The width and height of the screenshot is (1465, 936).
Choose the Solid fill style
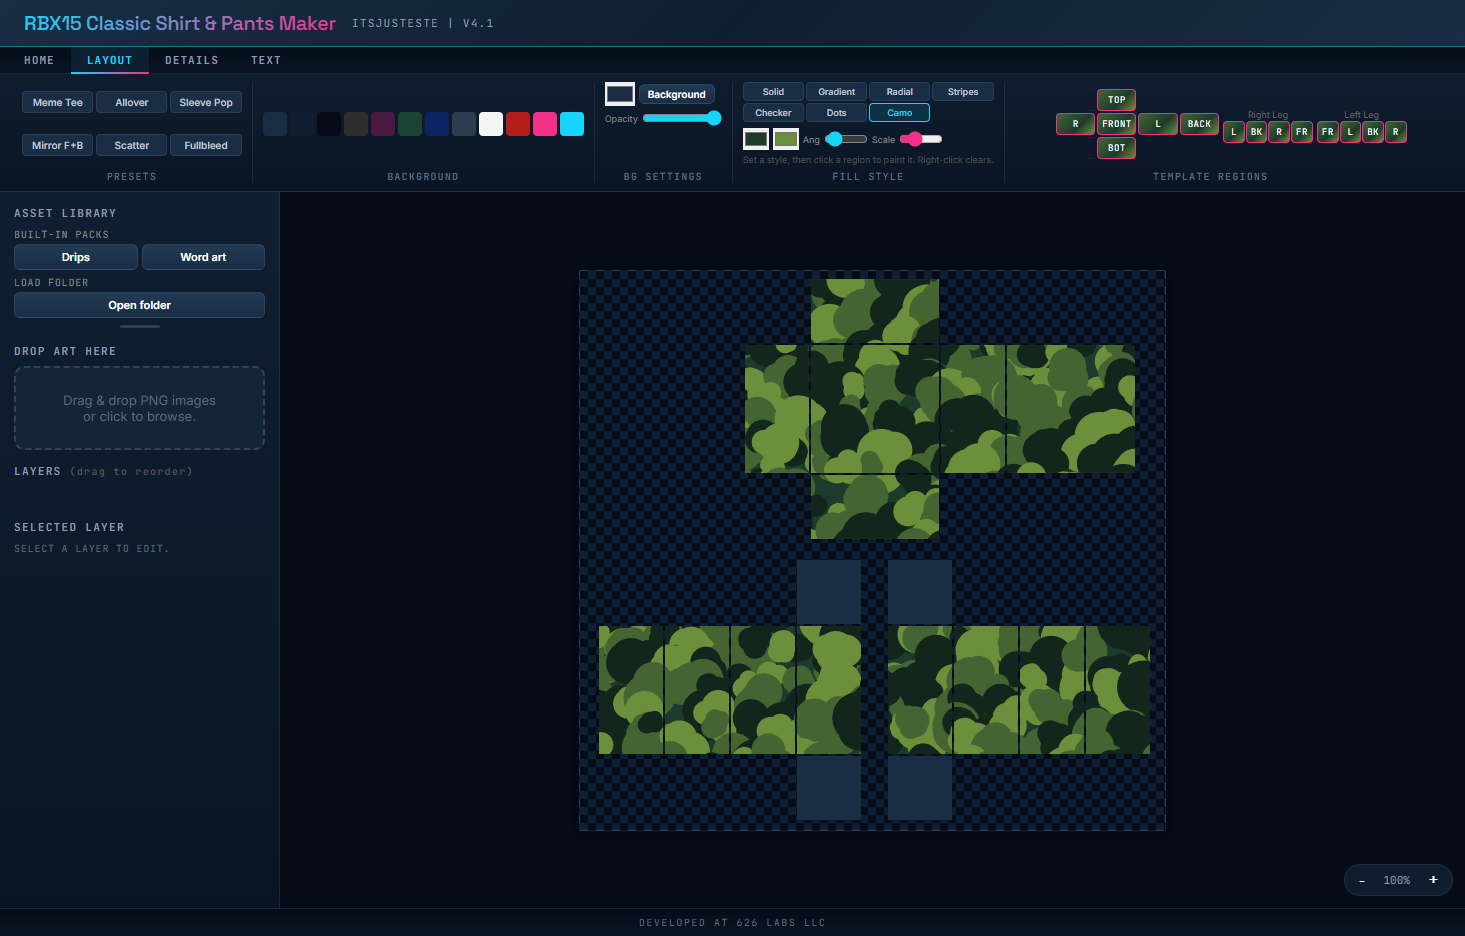pyautogui.click(x=773, y=92)
